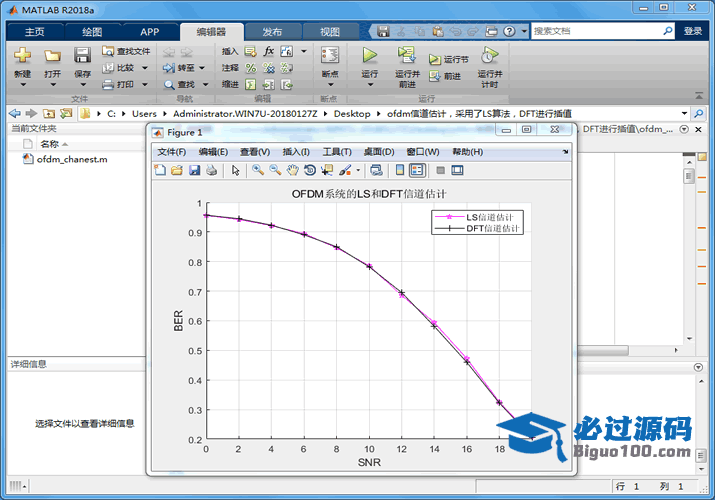Activate the Data Cursor tool in Figure

tap(327, 170)
